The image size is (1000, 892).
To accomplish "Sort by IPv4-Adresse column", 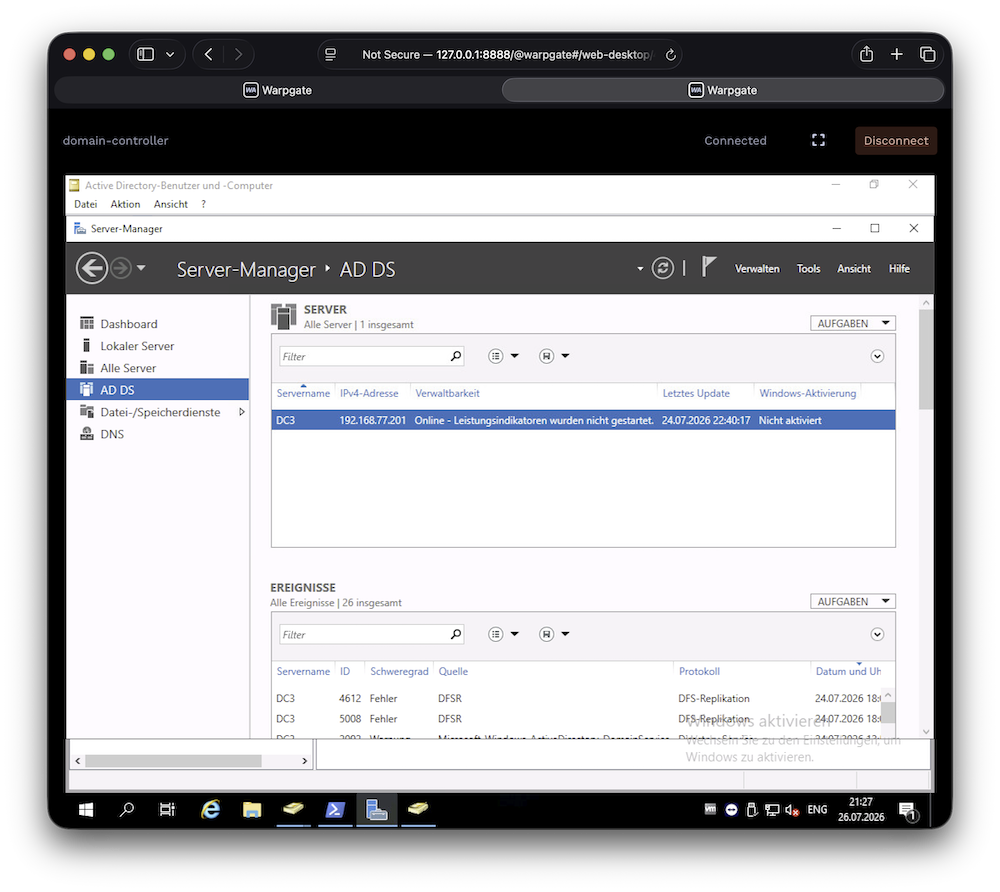I will tap(369, 393).
